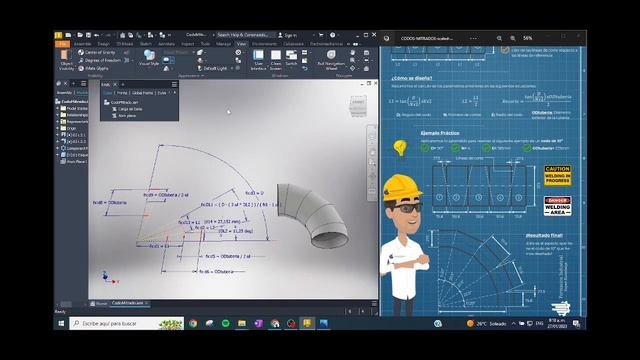Image resolution: width=640 pixels, height=360 pixels.
Task: Open the iLogic panel menu icon
Action: pyautogui.click(x=174, y=84)
